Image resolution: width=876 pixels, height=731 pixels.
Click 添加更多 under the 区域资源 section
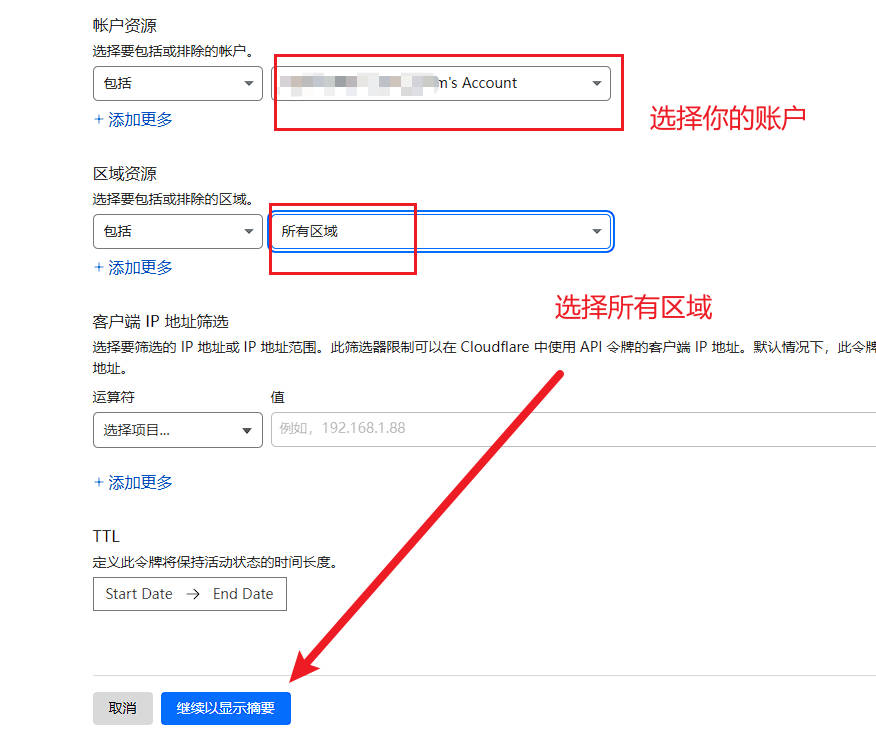(140, 268)
